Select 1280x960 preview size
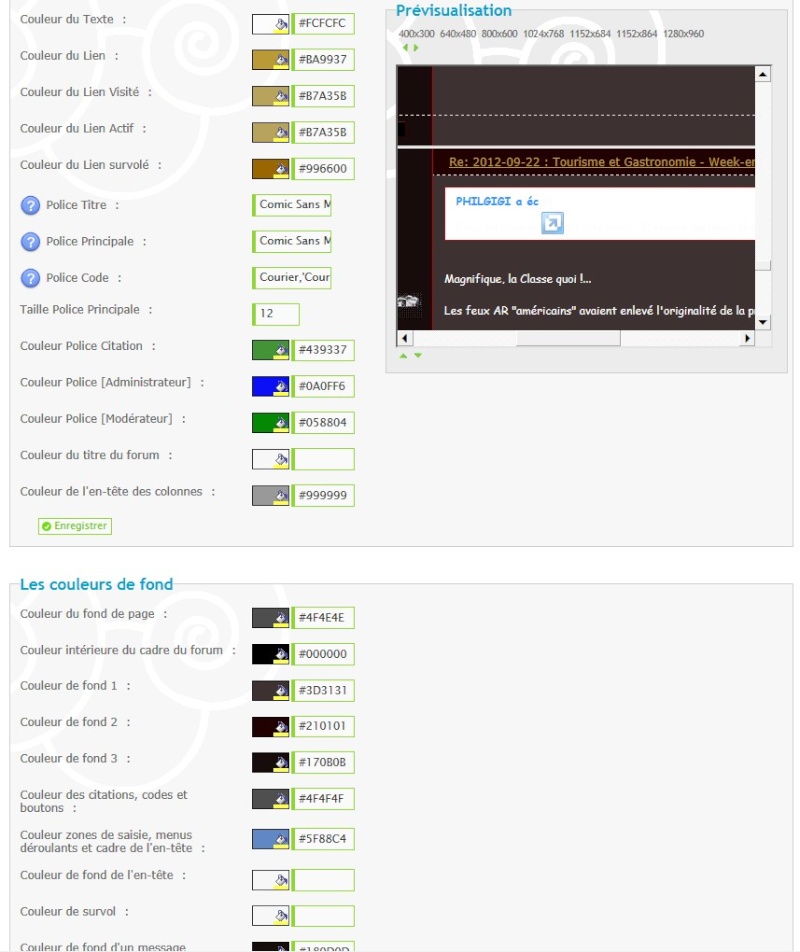 (683, 34)
